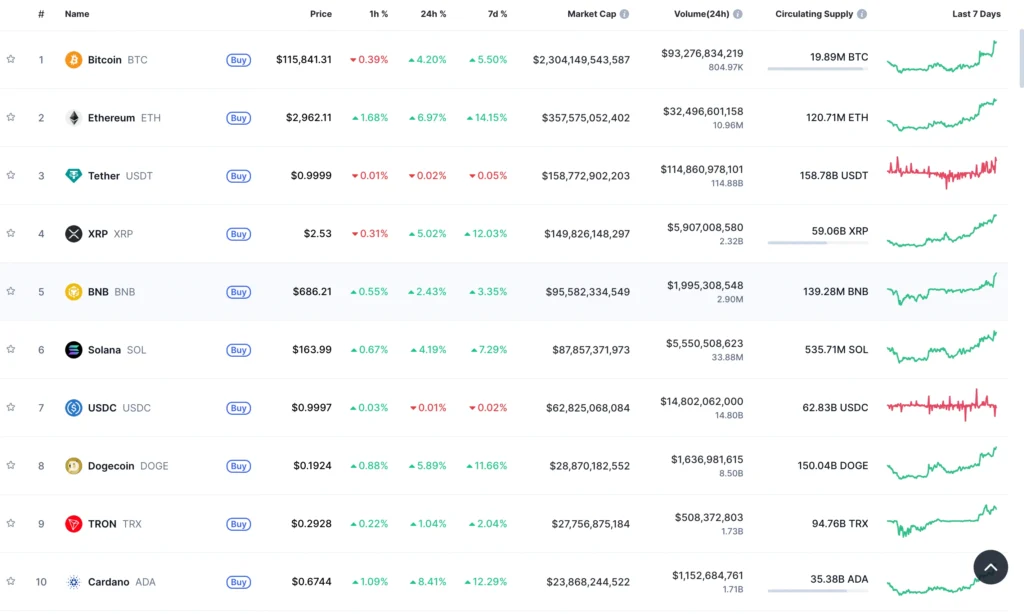The width and height of the screenshot is (1024, 614).
Task: Add Tether to watchlist with star
Action: 10,175
